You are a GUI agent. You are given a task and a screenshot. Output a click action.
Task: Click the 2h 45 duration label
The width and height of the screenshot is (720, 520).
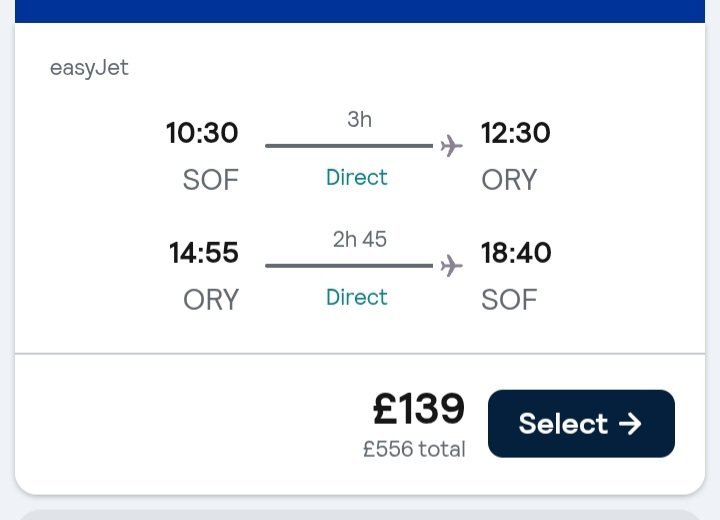359,240
